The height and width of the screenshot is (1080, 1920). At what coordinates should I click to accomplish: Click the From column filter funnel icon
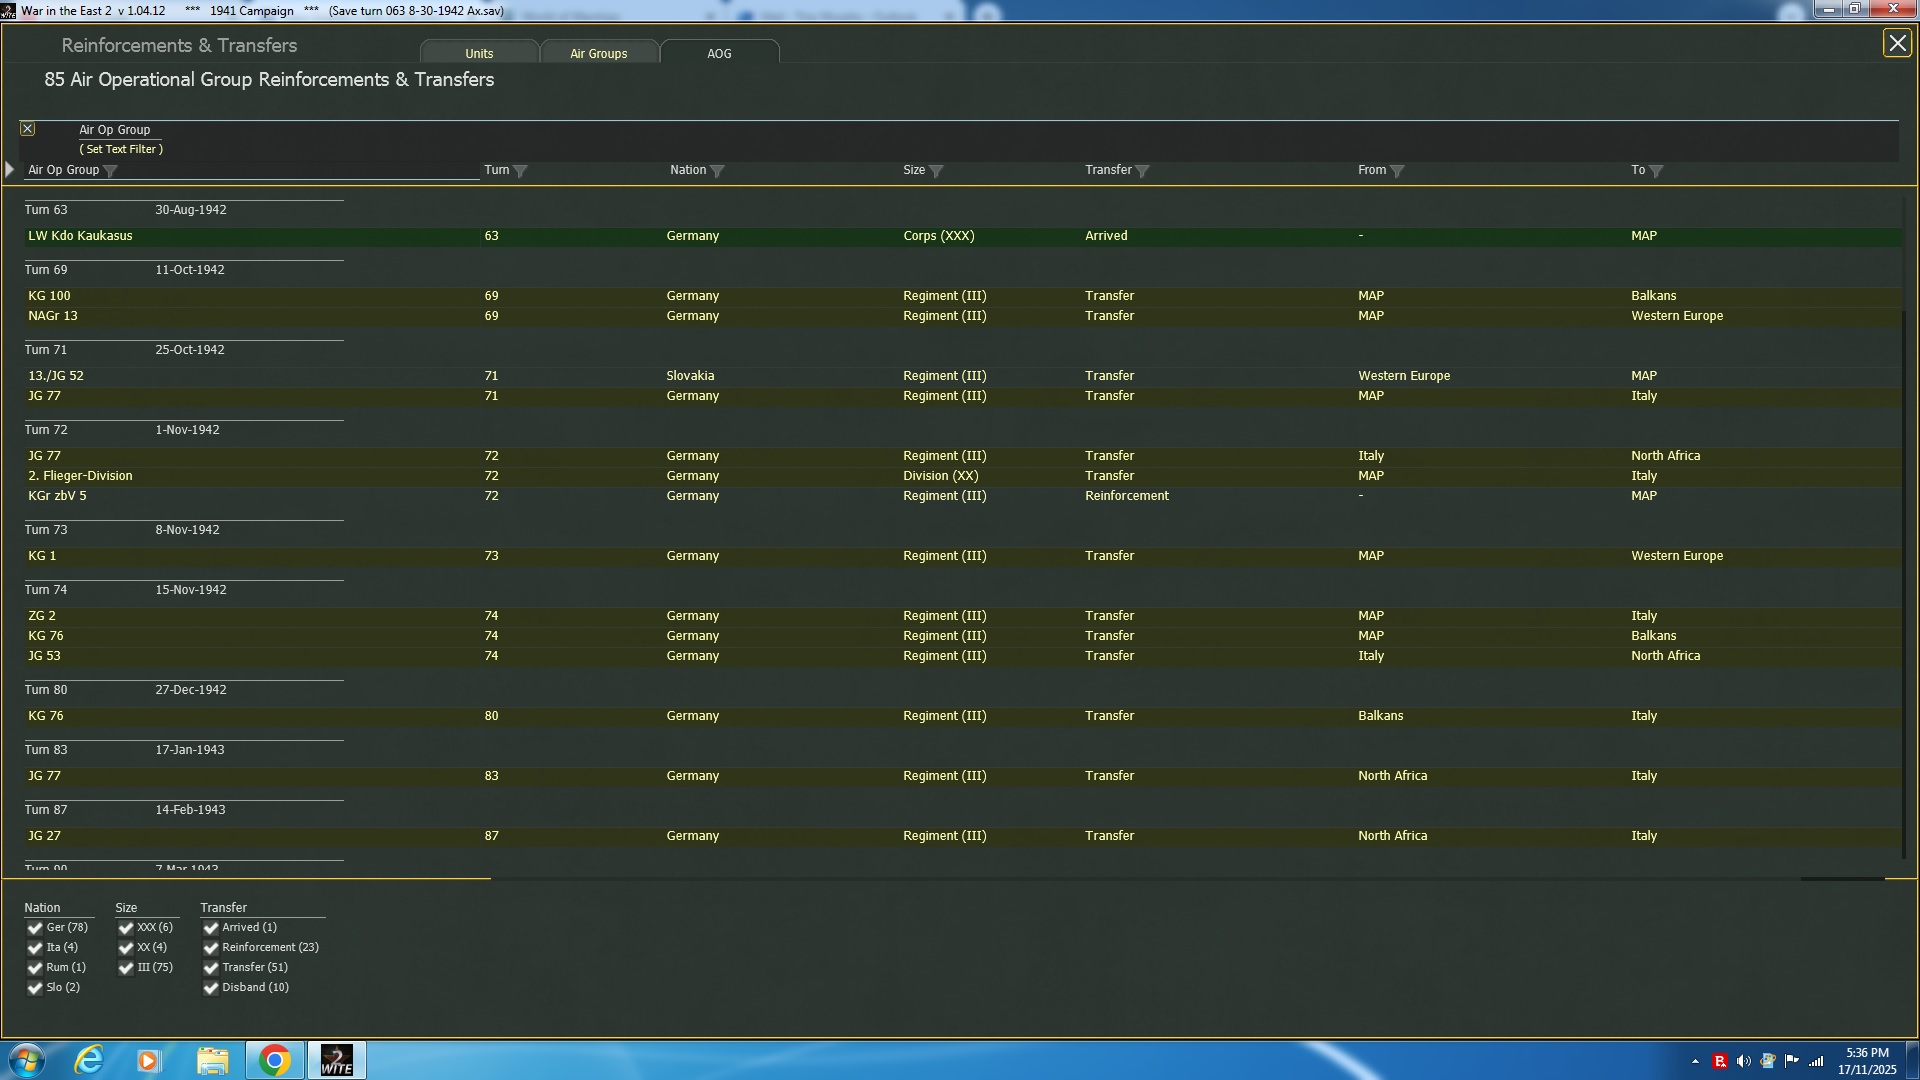(1397, 171)
